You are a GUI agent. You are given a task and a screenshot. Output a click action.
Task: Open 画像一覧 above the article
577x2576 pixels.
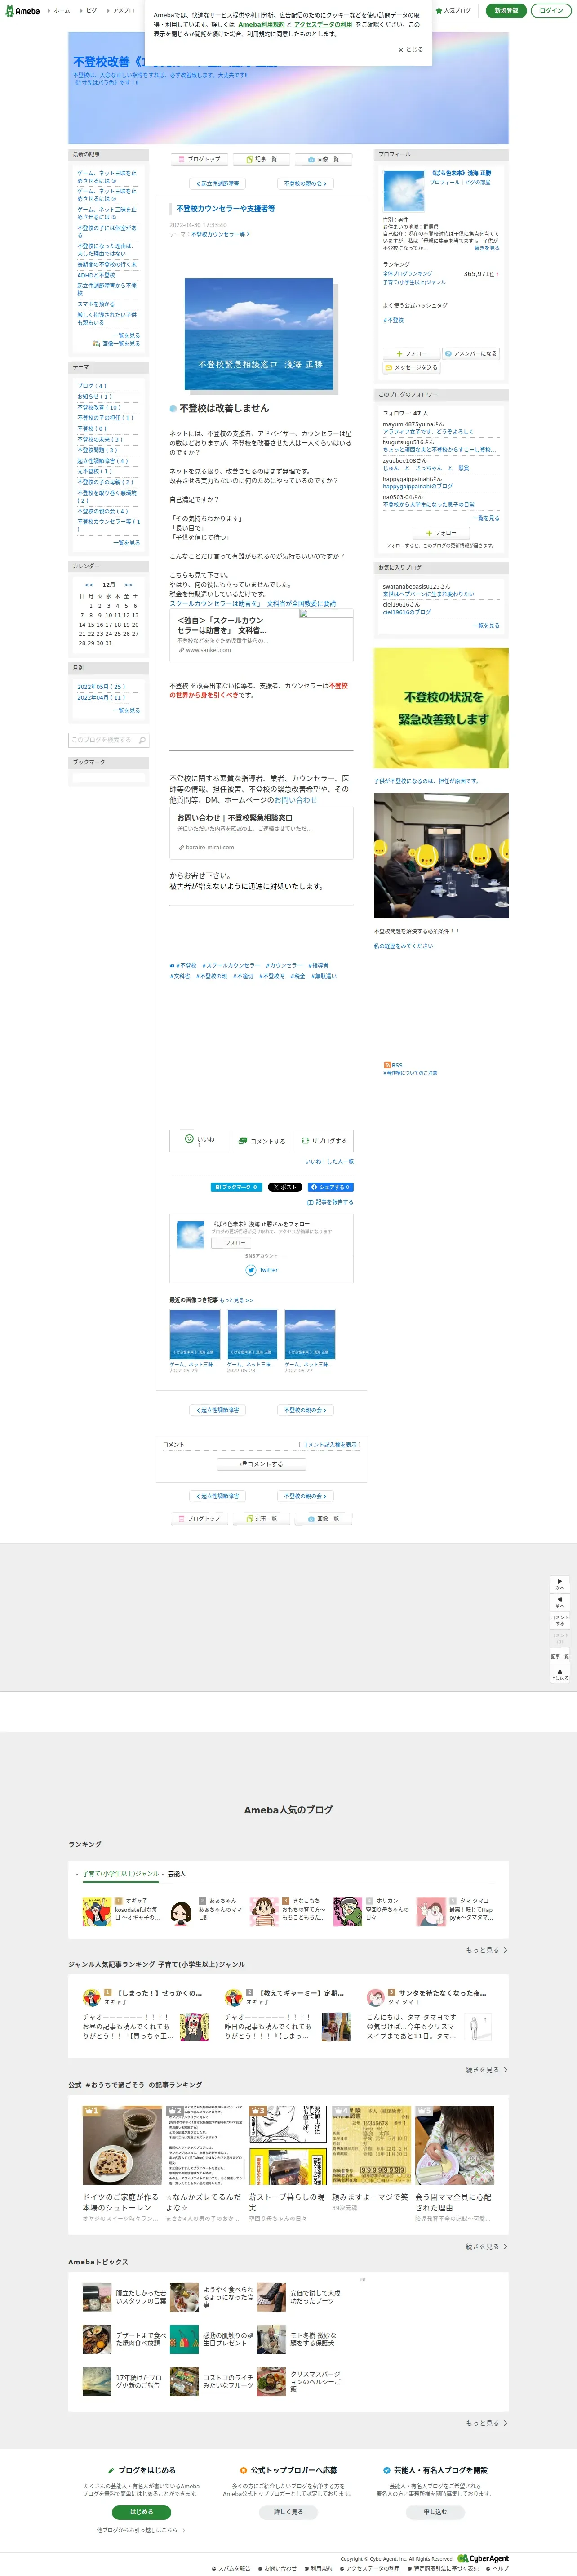pos(324,159)
